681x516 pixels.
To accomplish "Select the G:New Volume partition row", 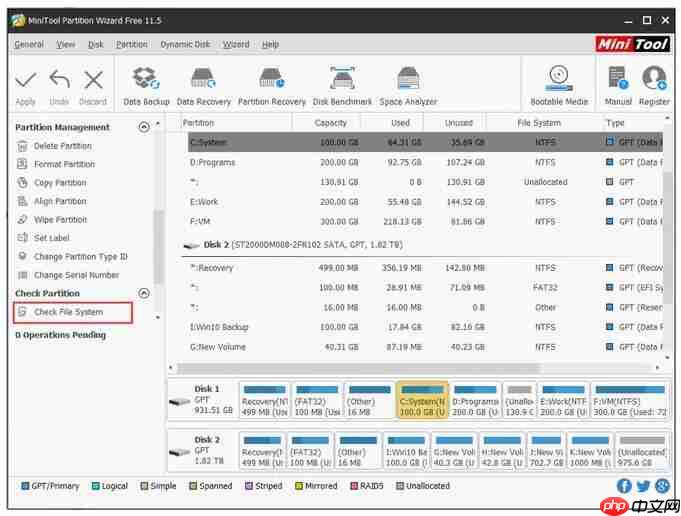I will tap(425, 347).
